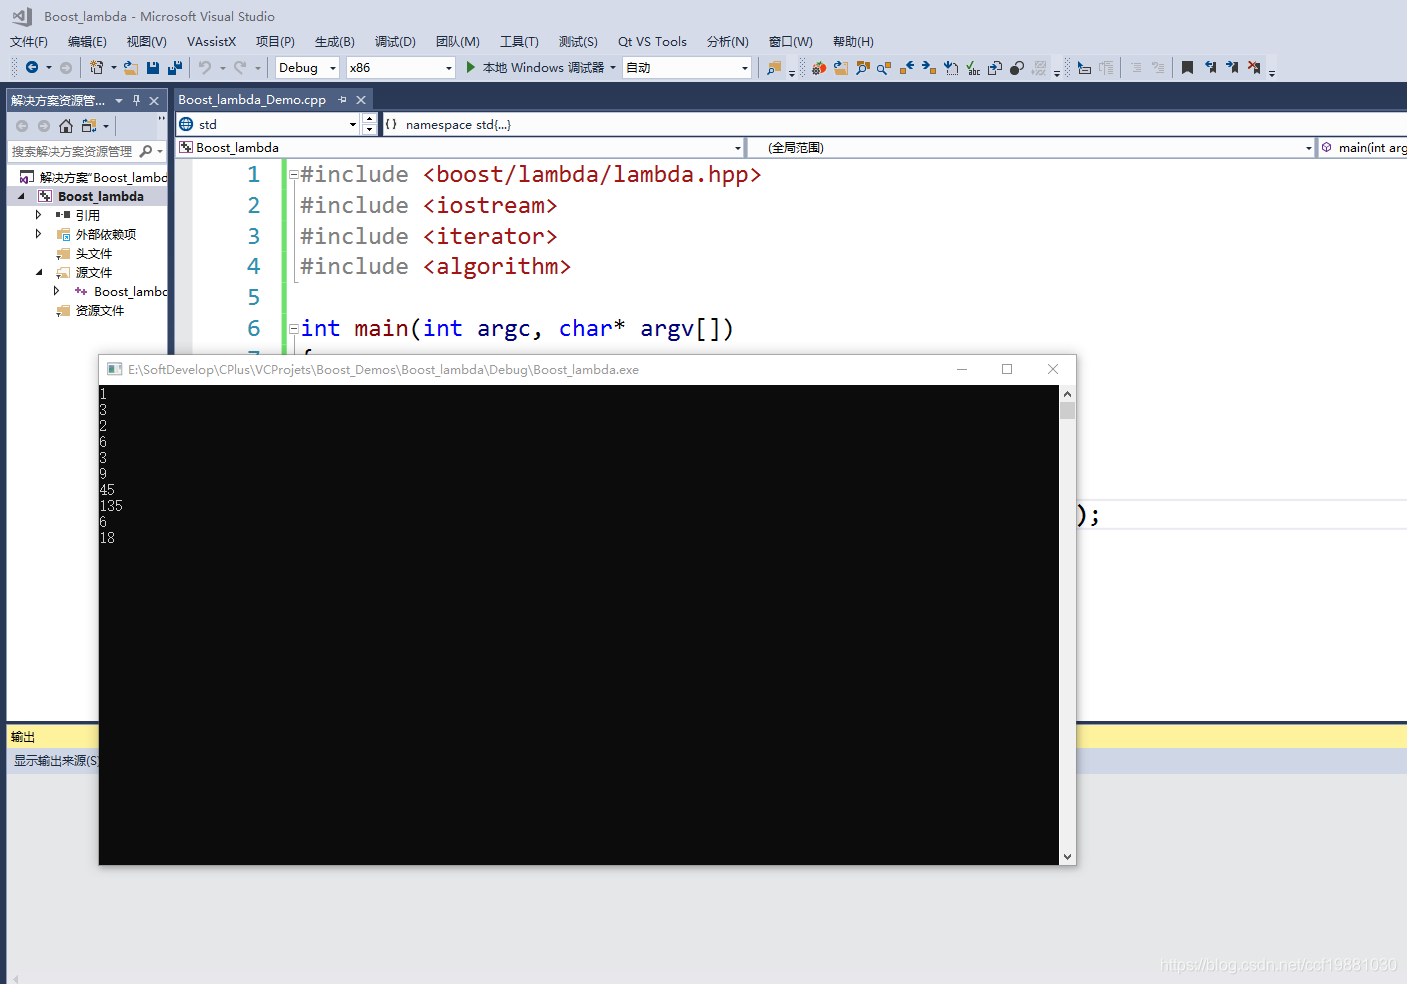This screenshot has width=1407, height=984.
Task: Click VAssistX next-in-scope arrow icon
Action: click(928, 67)
